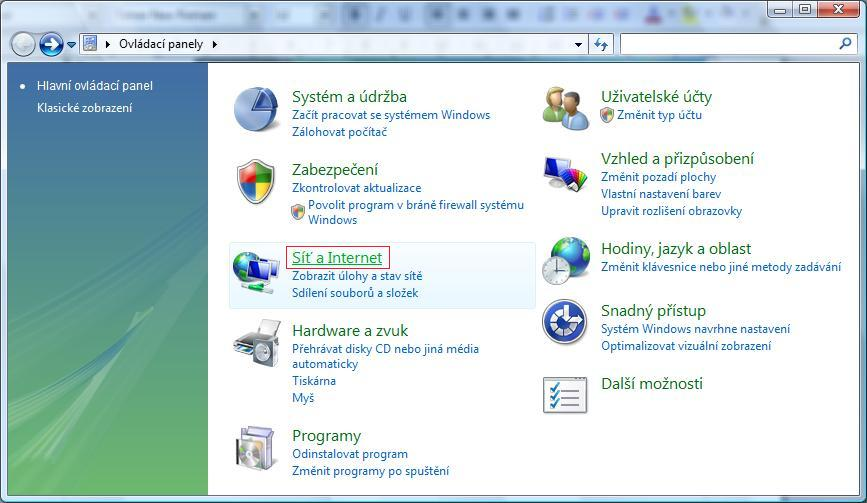
Task: Click the Programy category icon
Action: pos(256,449)
